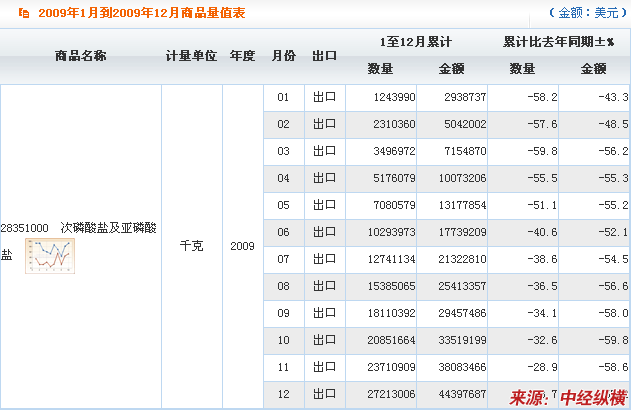Click the 月份 column header

pos(283,56)
